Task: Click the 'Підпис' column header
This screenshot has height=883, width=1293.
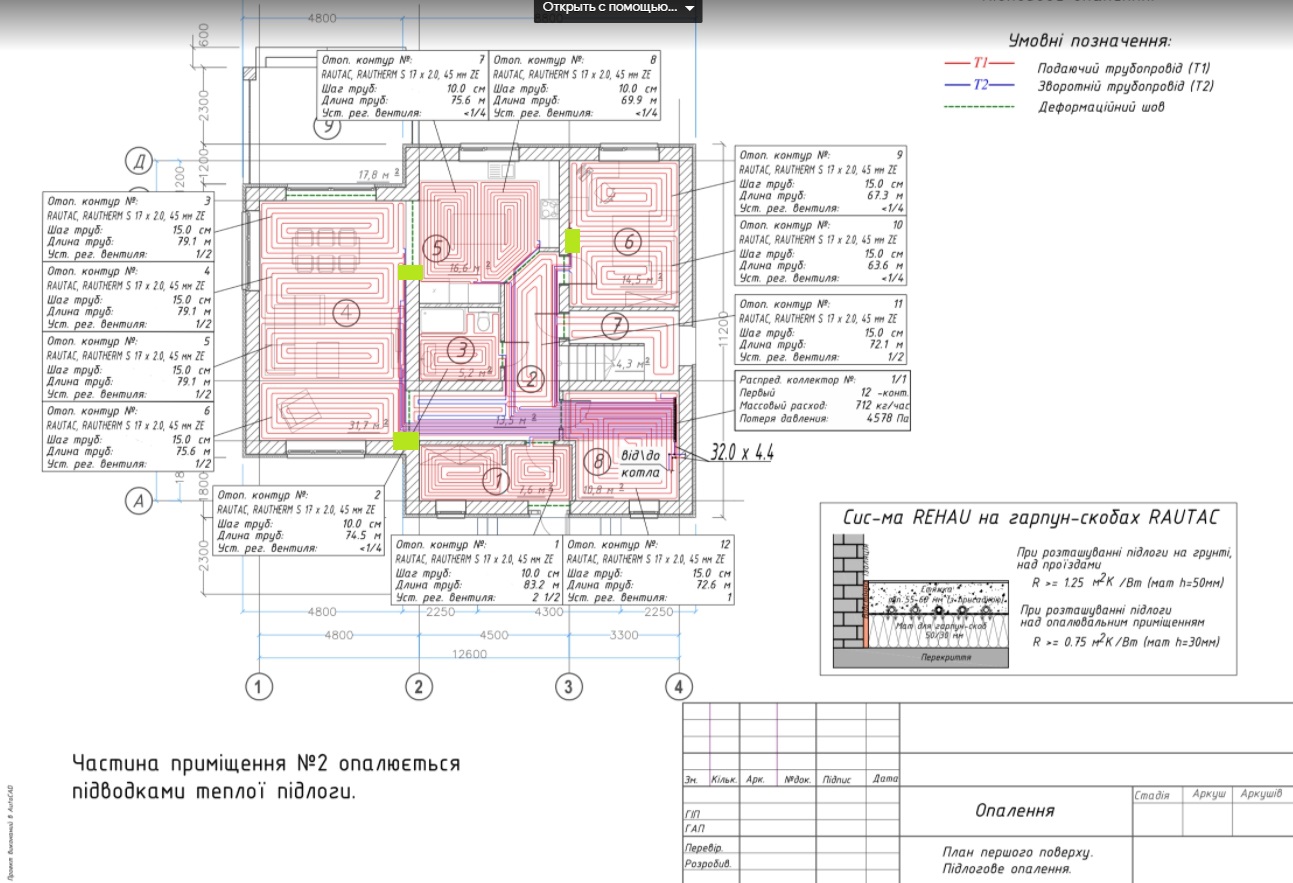Action: point(836,779)
